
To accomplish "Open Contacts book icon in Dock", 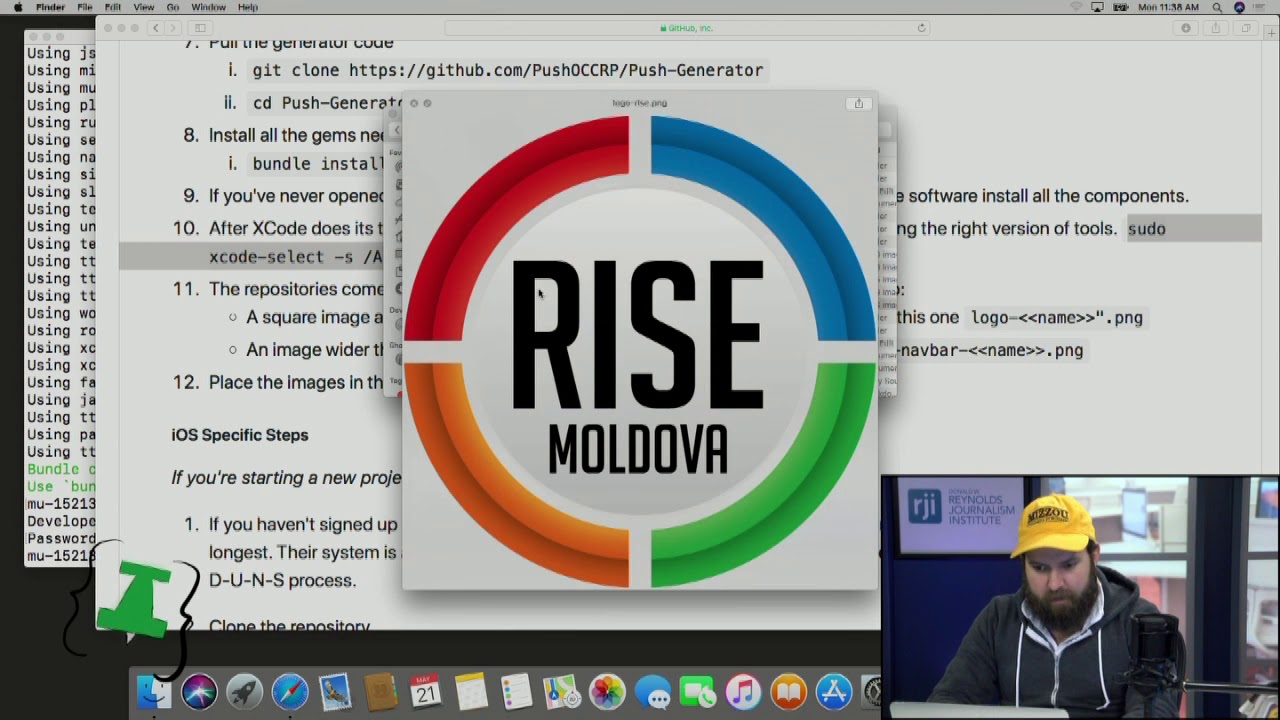I will [x=381, y=692].
